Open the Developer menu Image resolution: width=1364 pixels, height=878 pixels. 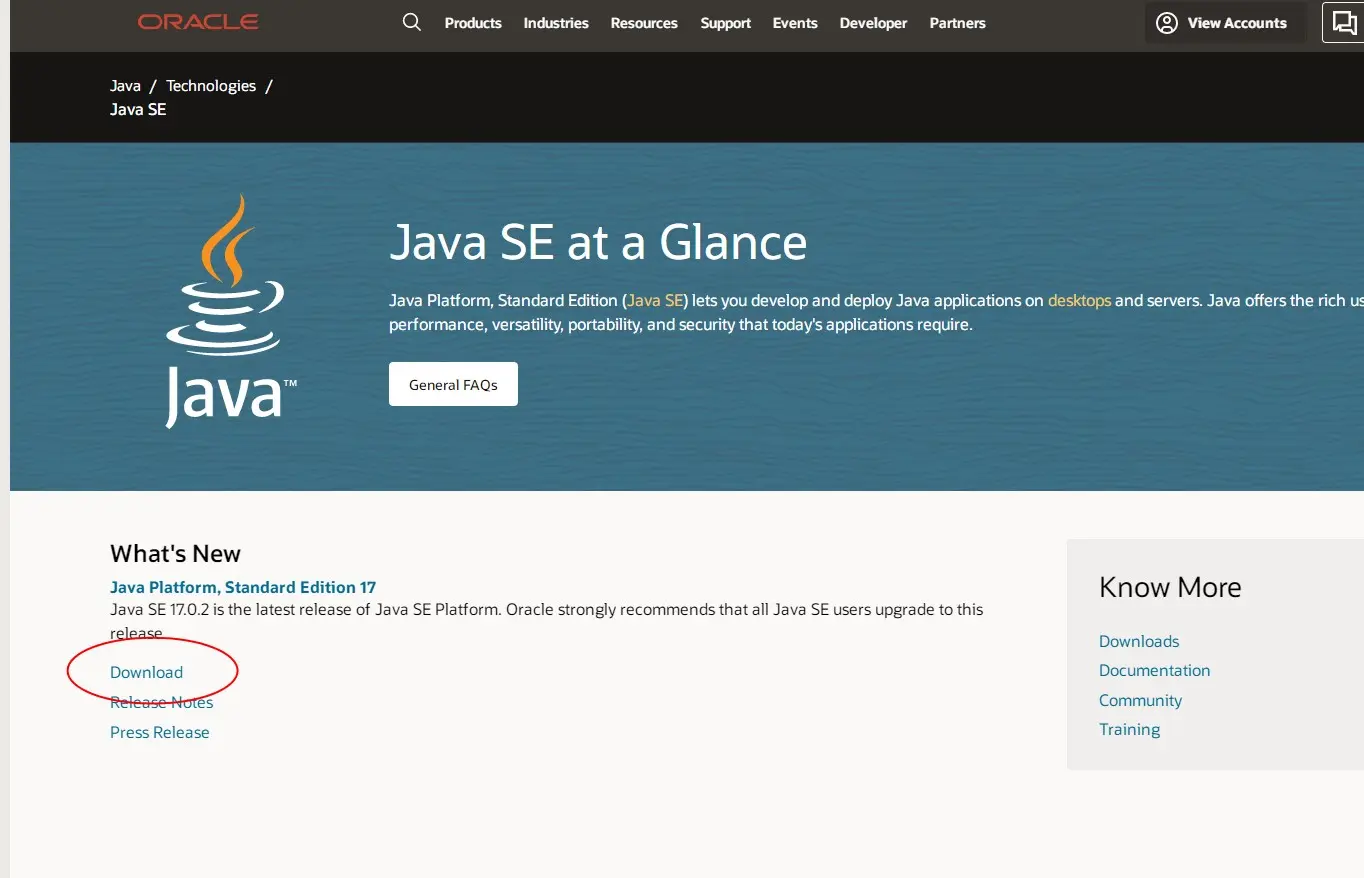[873, 23]
